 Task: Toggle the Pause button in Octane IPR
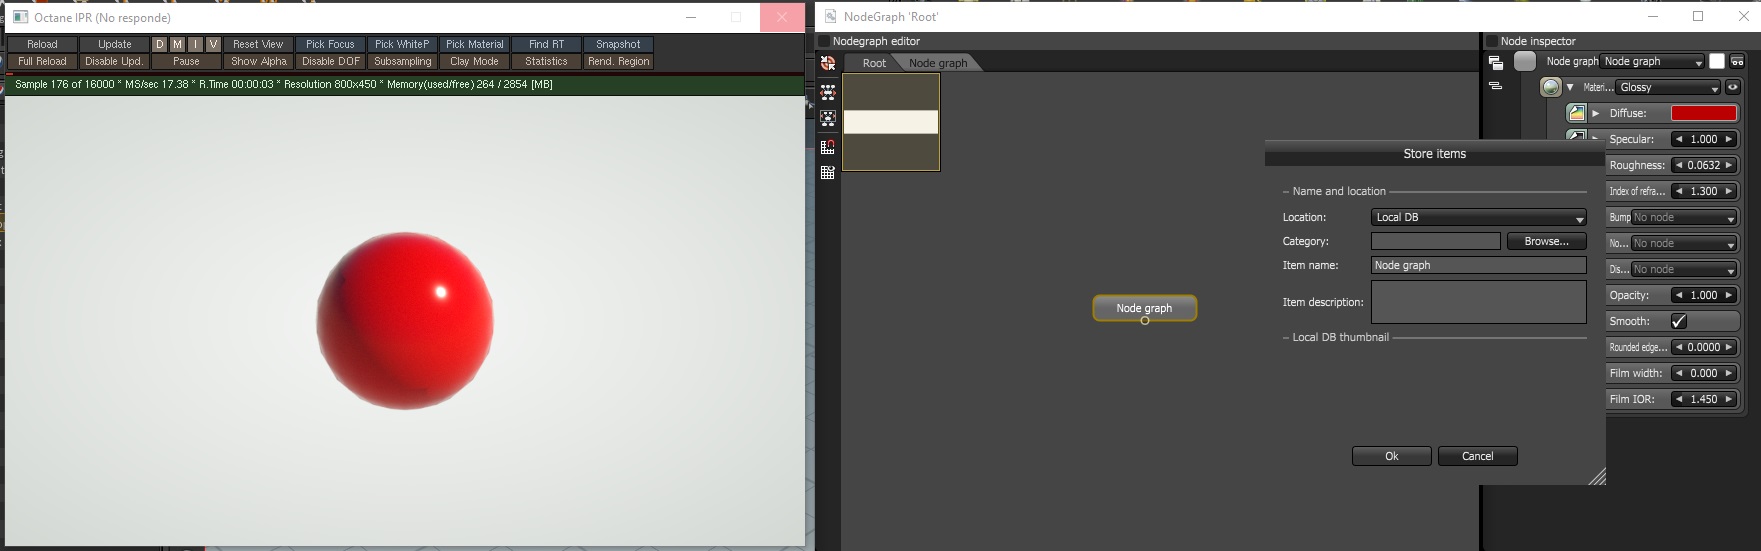click(x=186, y=61)
